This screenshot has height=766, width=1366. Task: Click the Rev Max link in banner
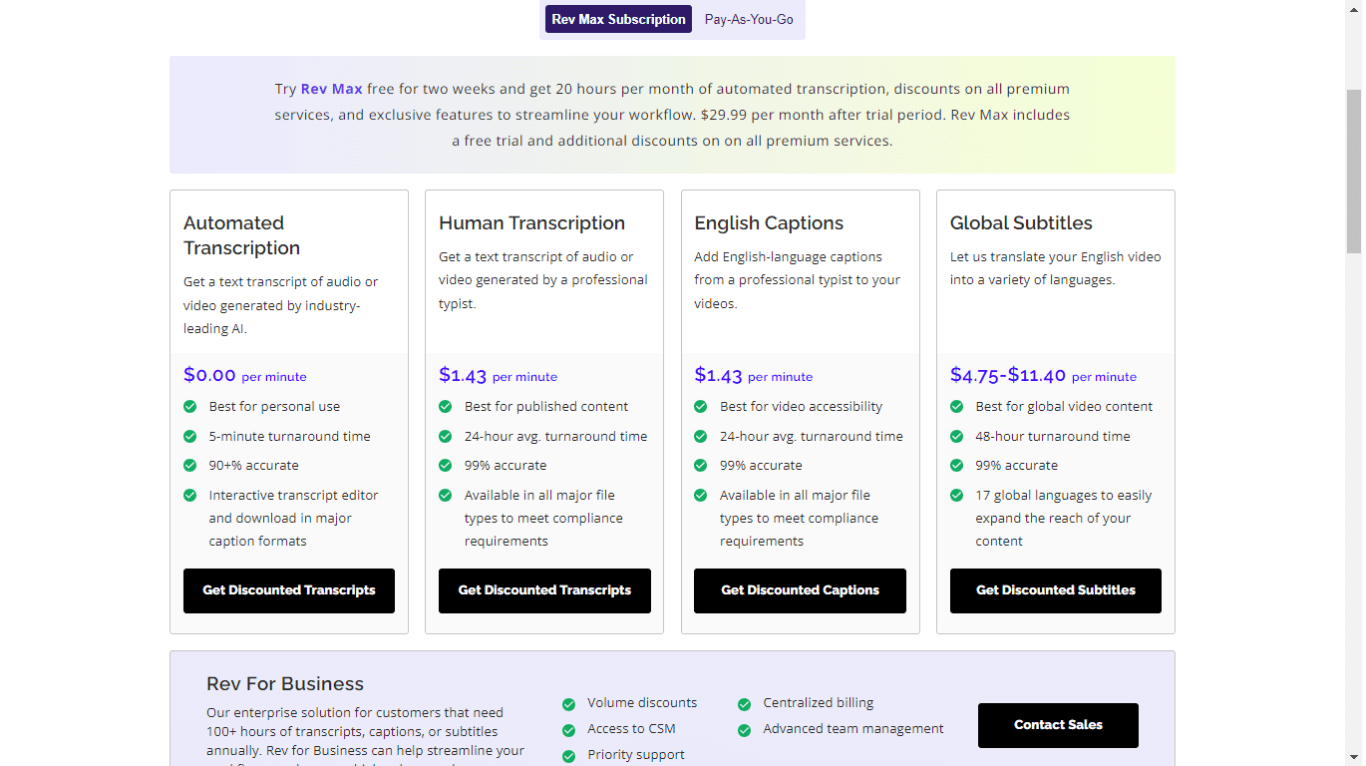[x=331, y=89]
